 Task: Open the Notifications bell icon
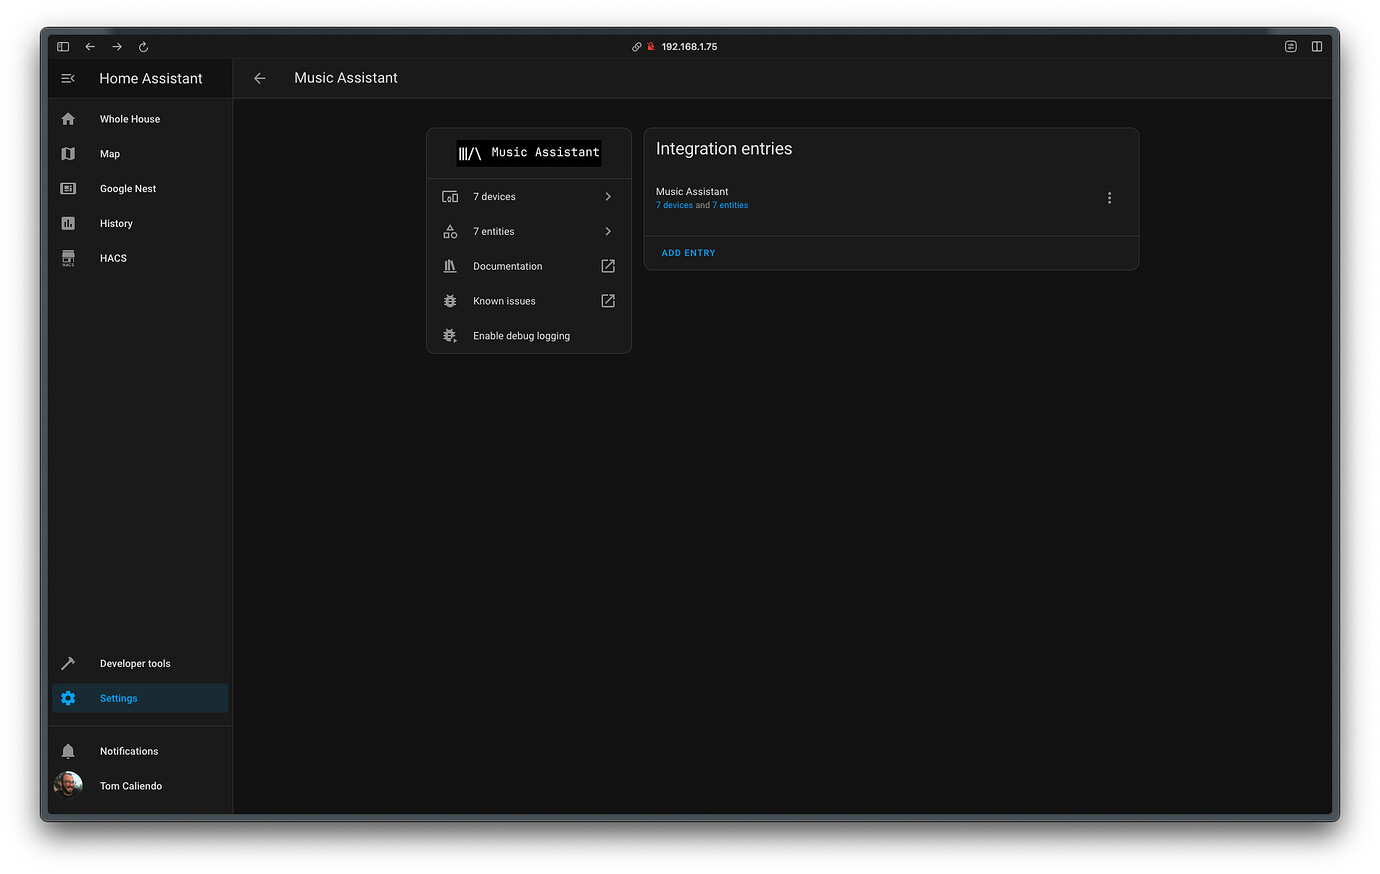coord(68,750)
